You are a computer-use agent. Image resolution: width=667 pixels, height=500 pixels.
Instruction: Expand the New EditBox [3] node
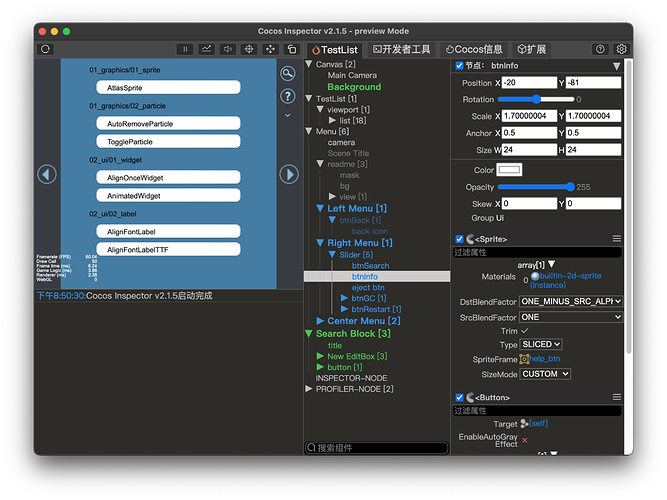[x=320, y=356]
